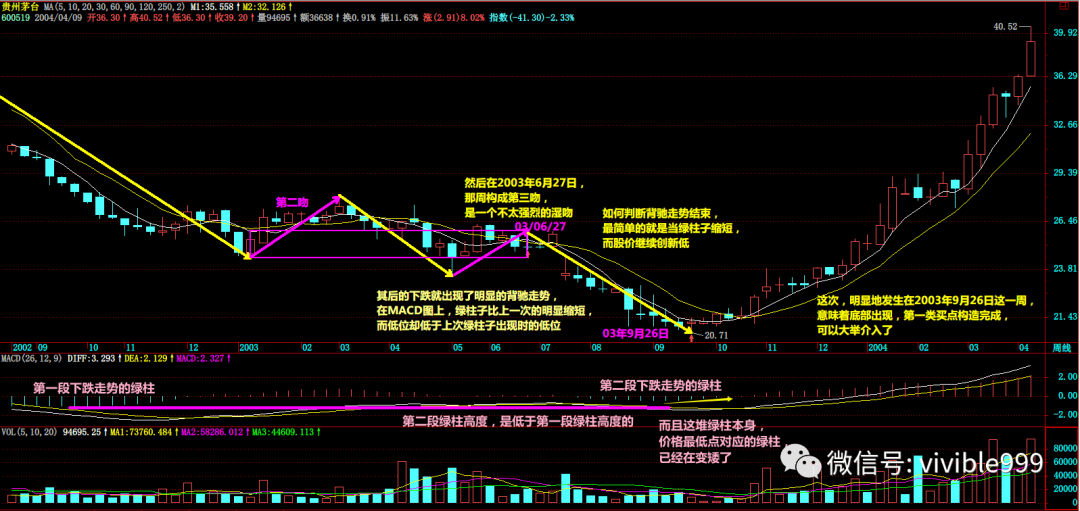1080x511 pixels.
Task: Click the low price 低36.30
Action: [x=189, y=17]
